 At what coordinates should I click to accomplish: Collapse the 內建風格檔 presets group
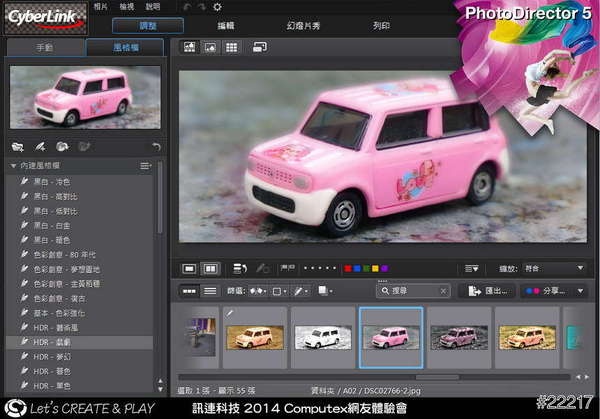click(11, 165)
